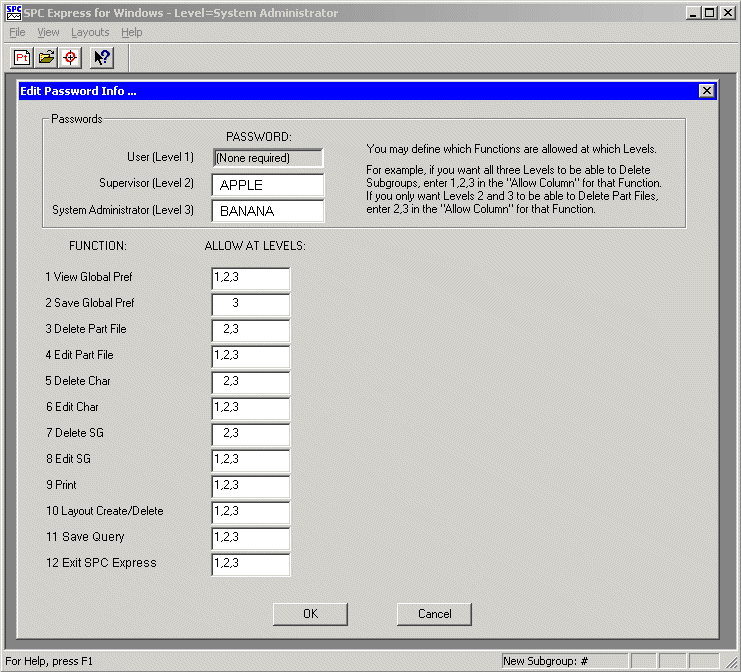This screenshot has width=741, height=672.
Task: Open the Layouts menu
Action: point(90,32)
